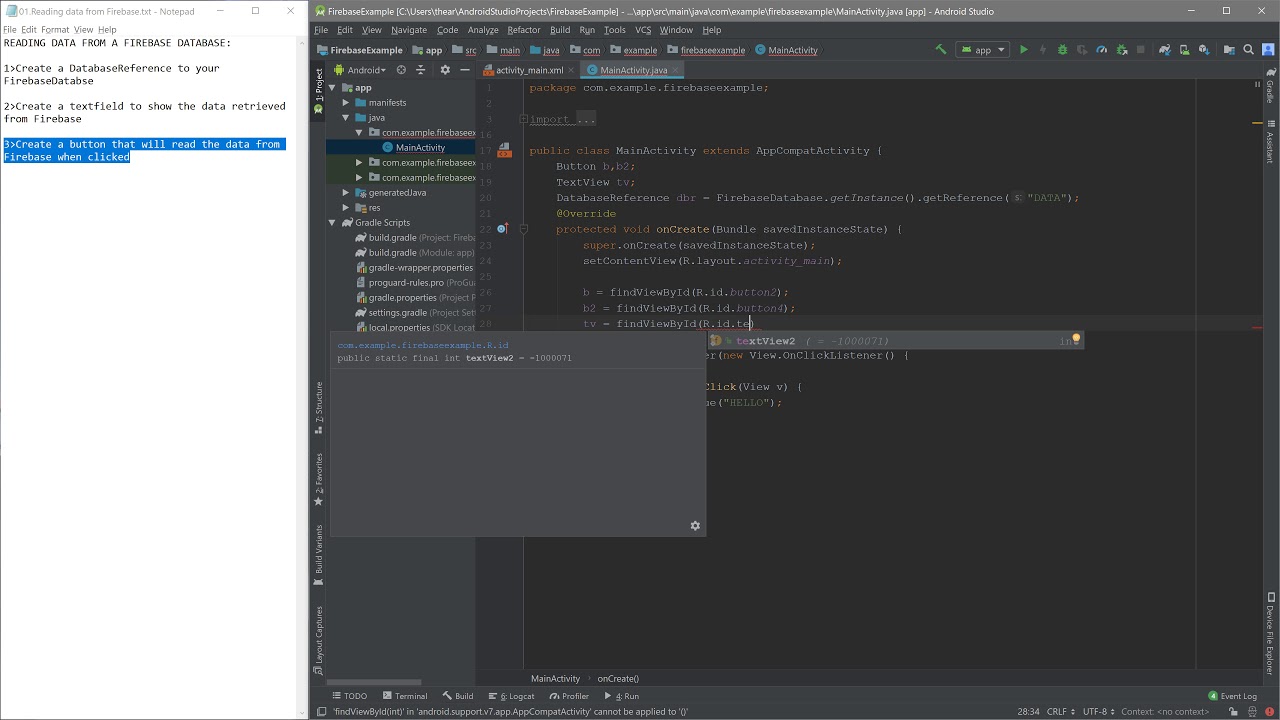The height and width of the screenshot is (720, 1280).
Task: Click related XML file gutter icon at line 17
Action: pyautogui.click(x=505, y=151)
